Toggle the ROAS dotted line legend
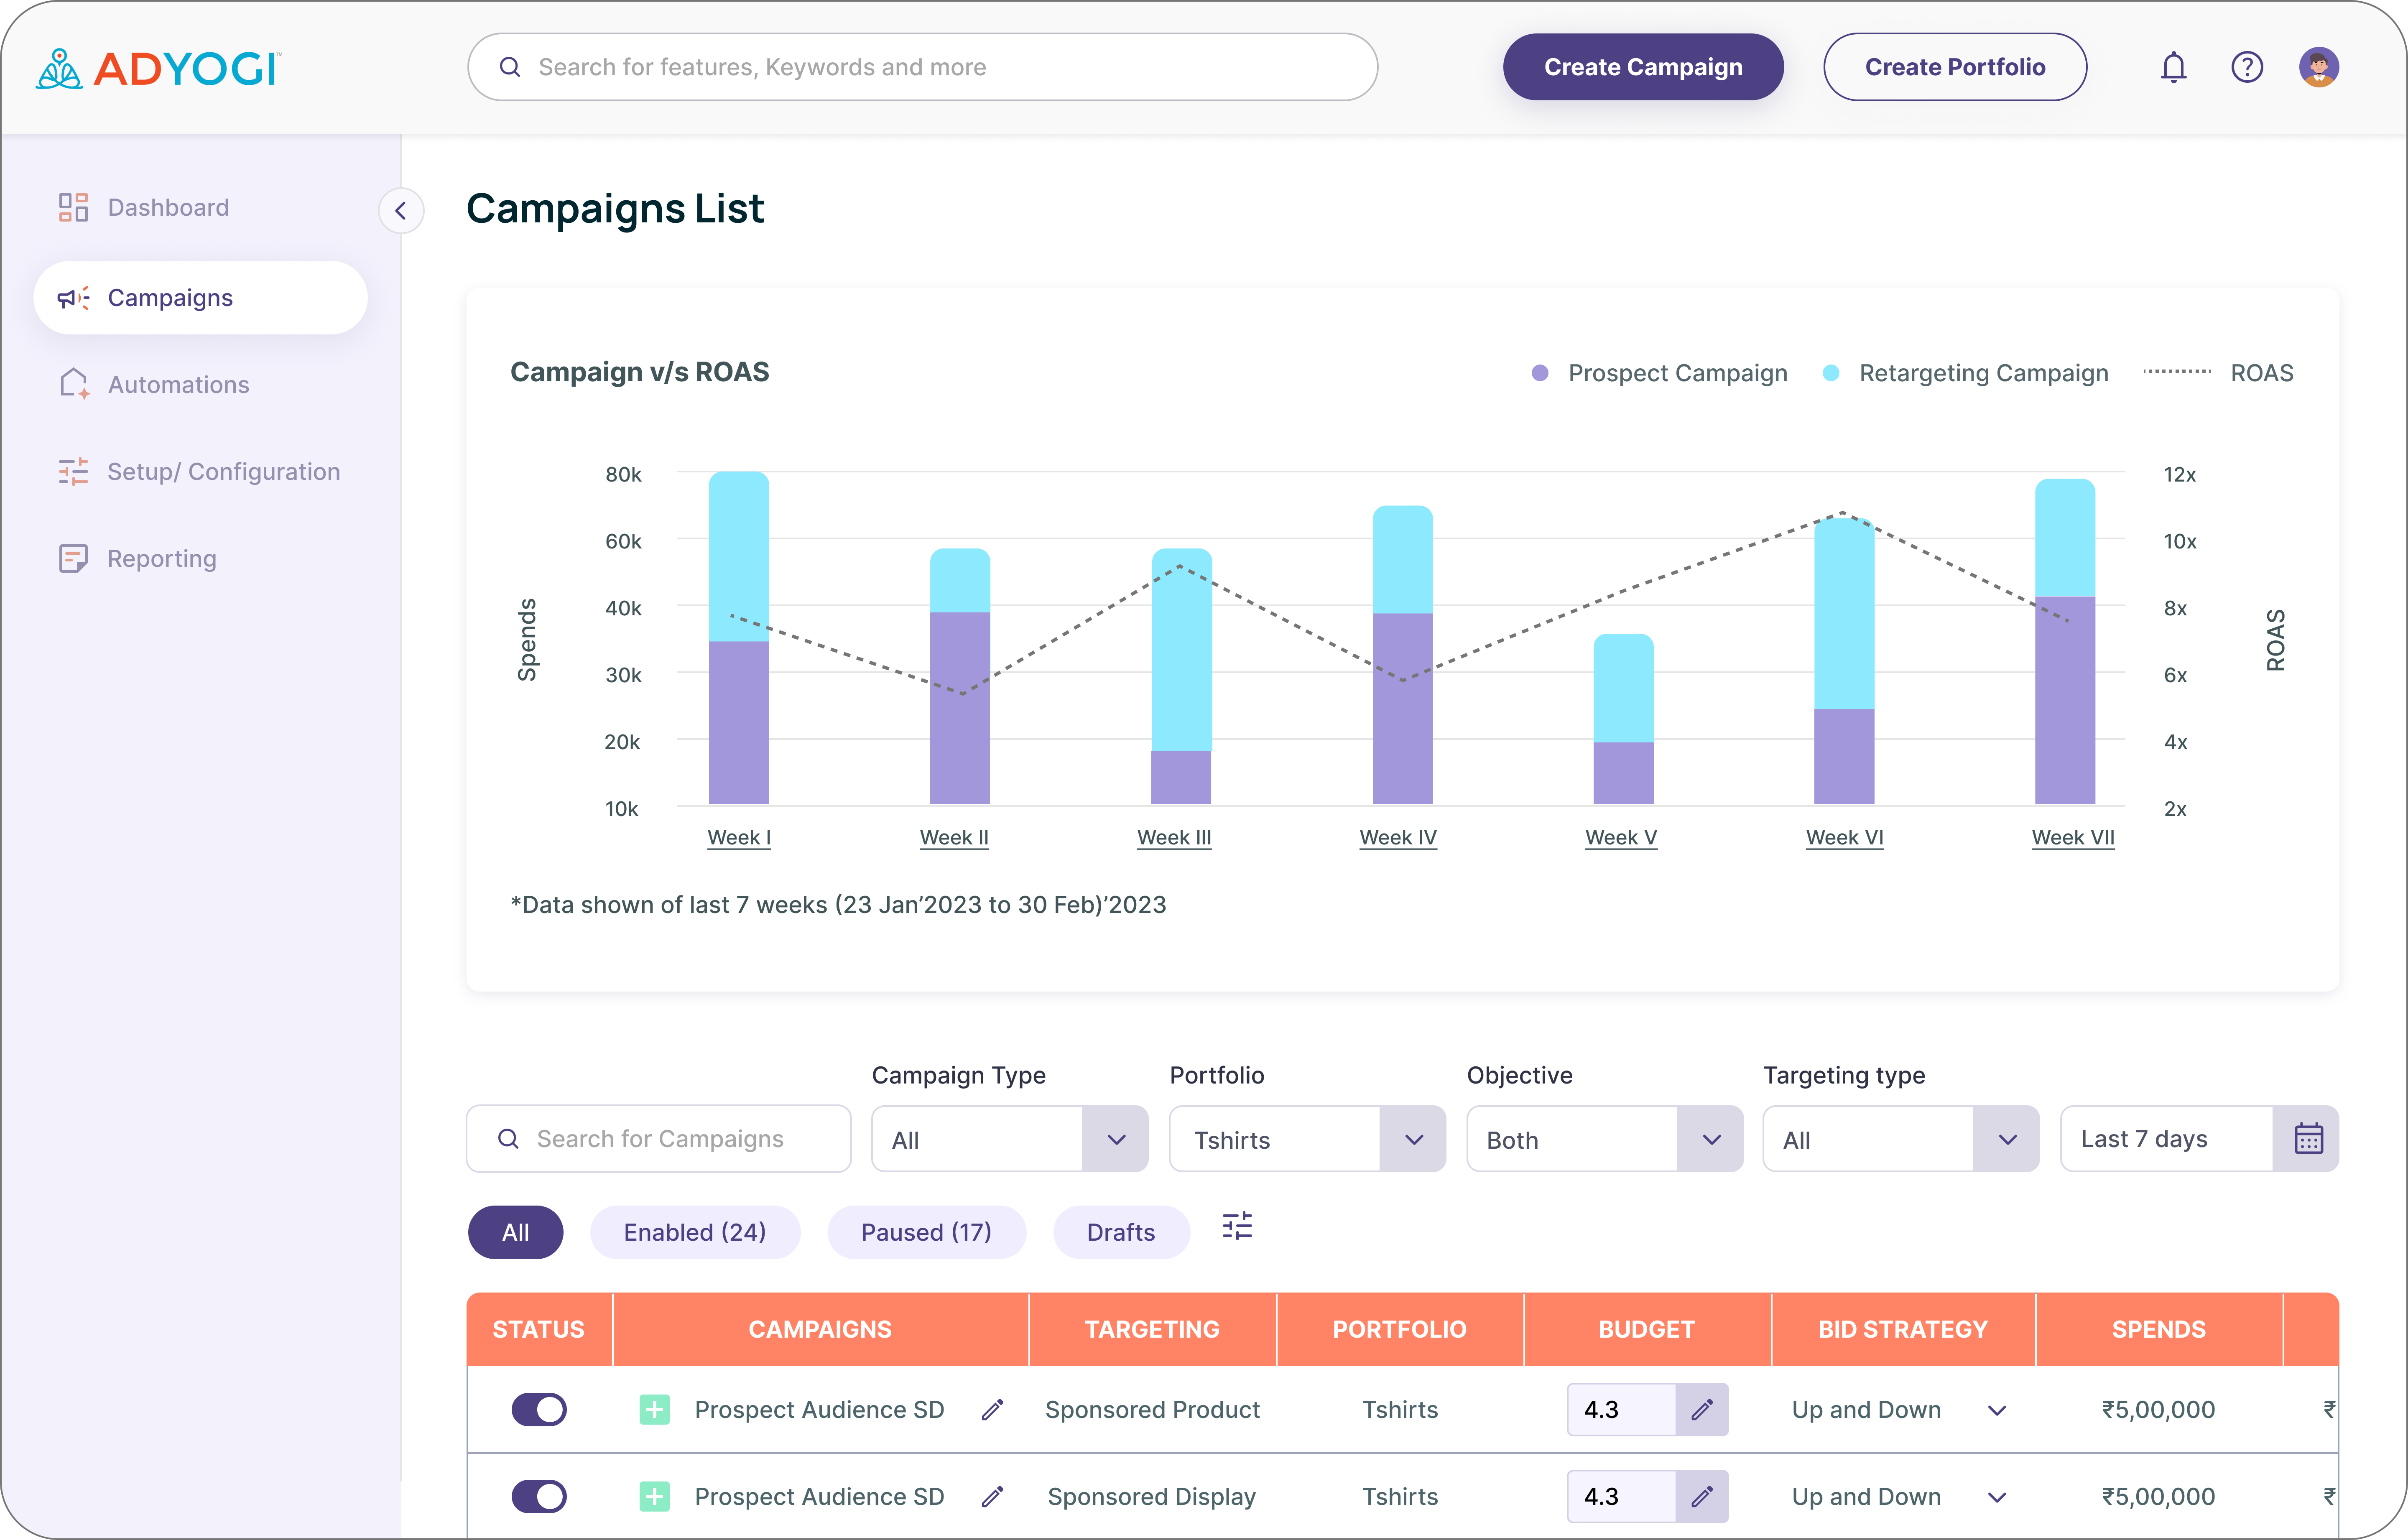Viewport: 2408px width, 1540px height. pyautogui.click(x=2218, y=373)
